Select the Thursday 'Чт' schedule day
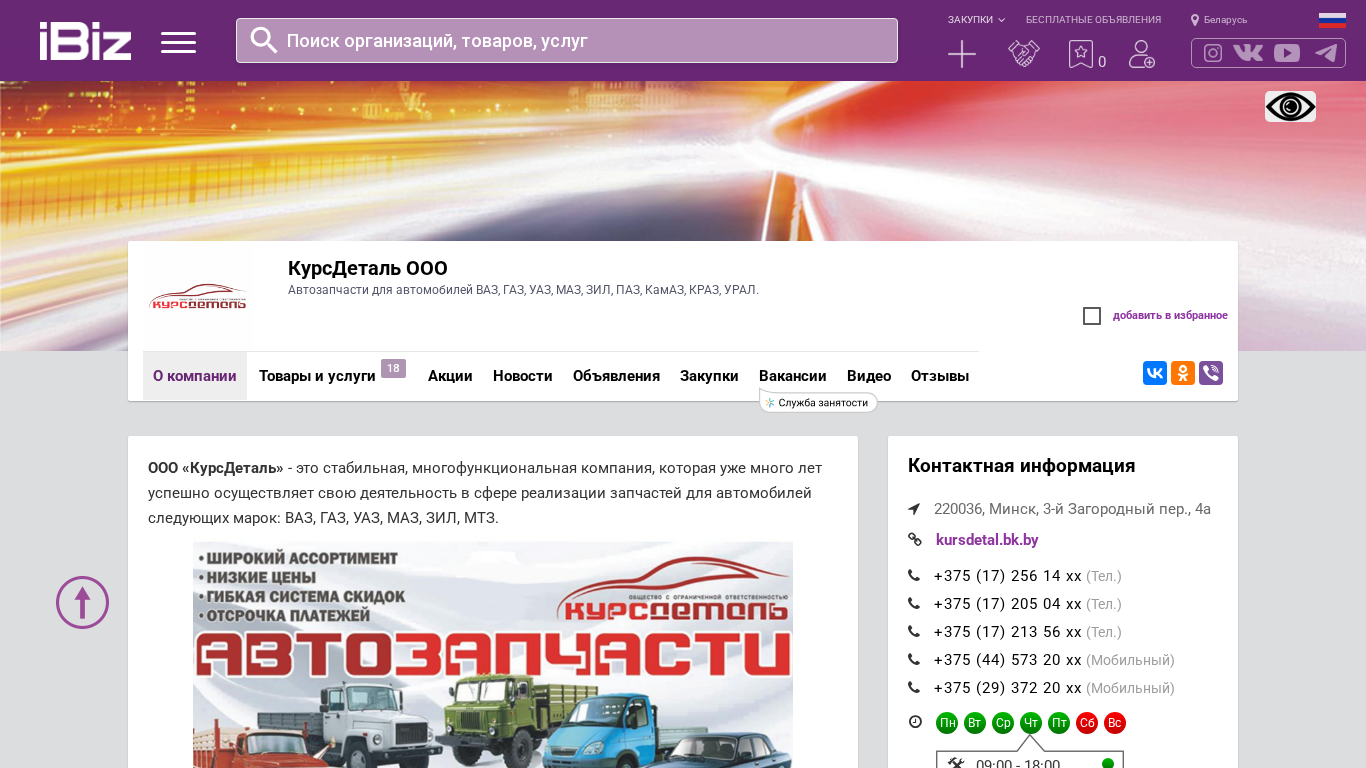1366x768 pixels. 1031,723
